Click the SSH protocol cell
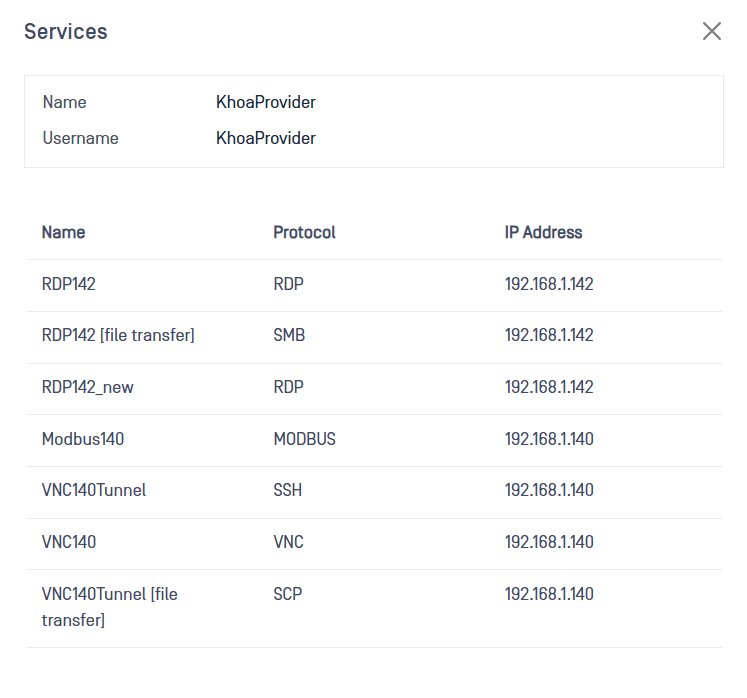This screenshot has width=747, height=698. click(x=287, y=490)
